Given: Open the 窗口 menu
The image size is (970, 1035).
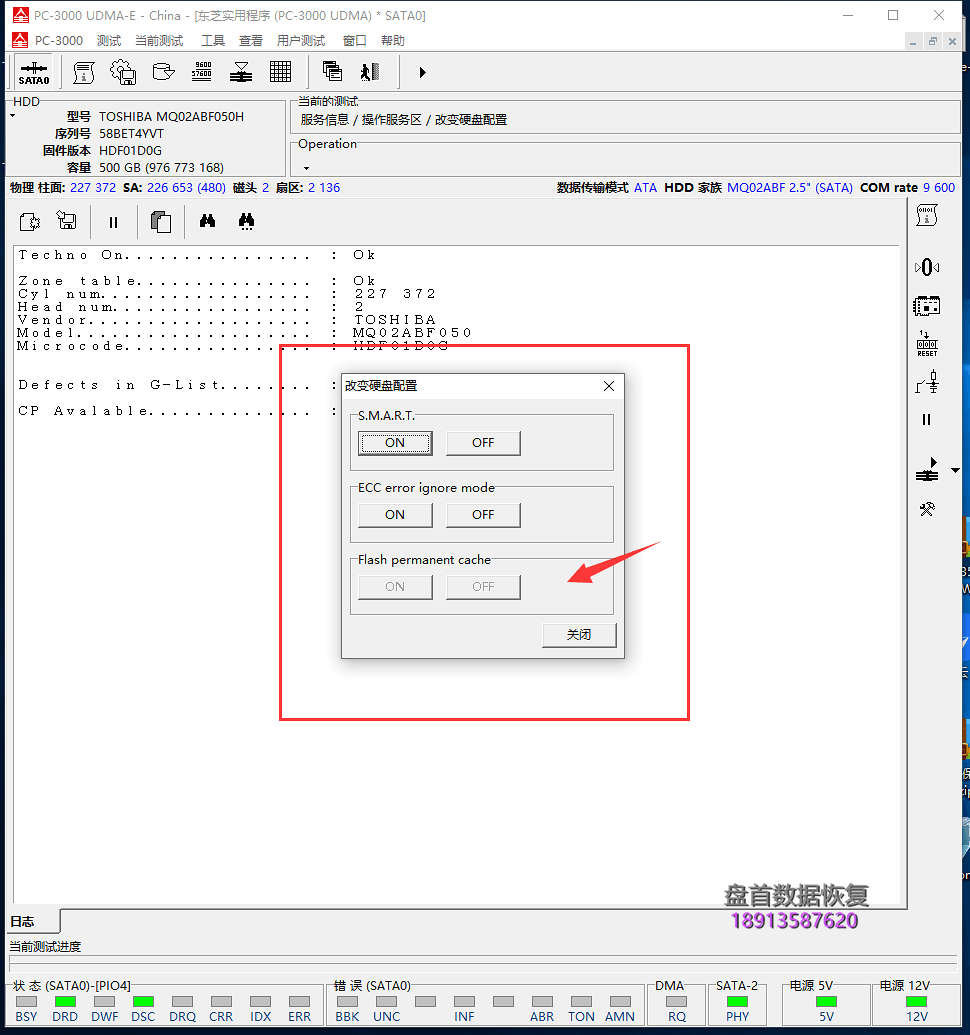Looking at the screenshot, I should click(x=354, y=41).
